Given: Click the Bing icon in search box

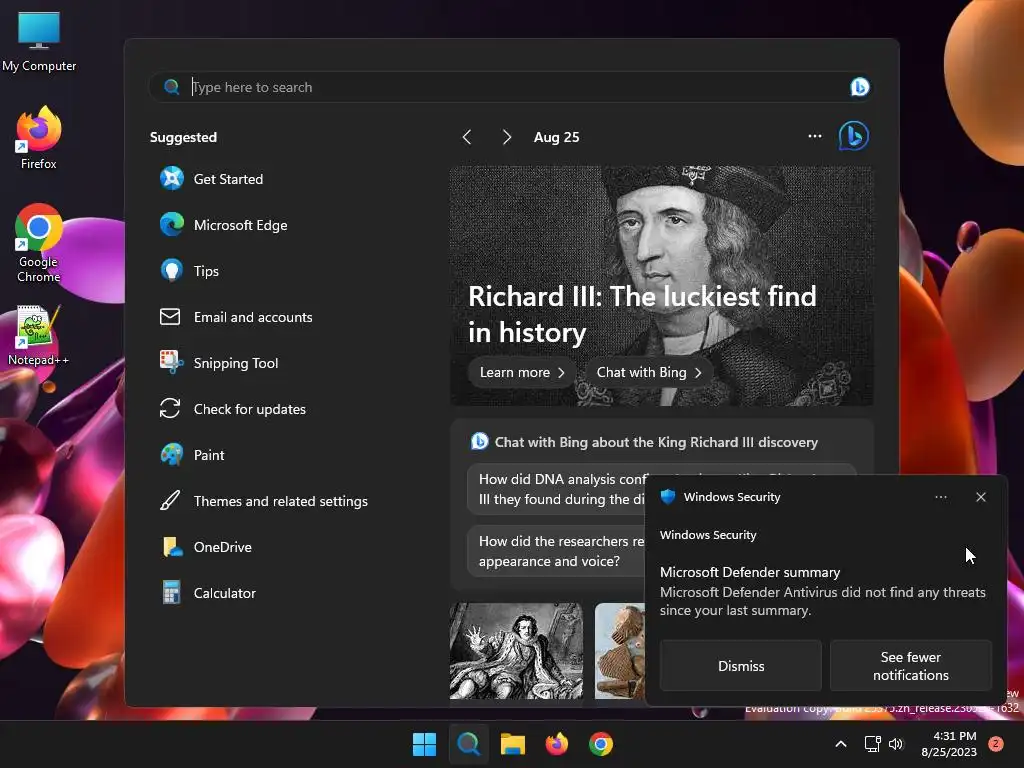Looking at the screenshot, I should pyautogui.click(x=859, y=87).
